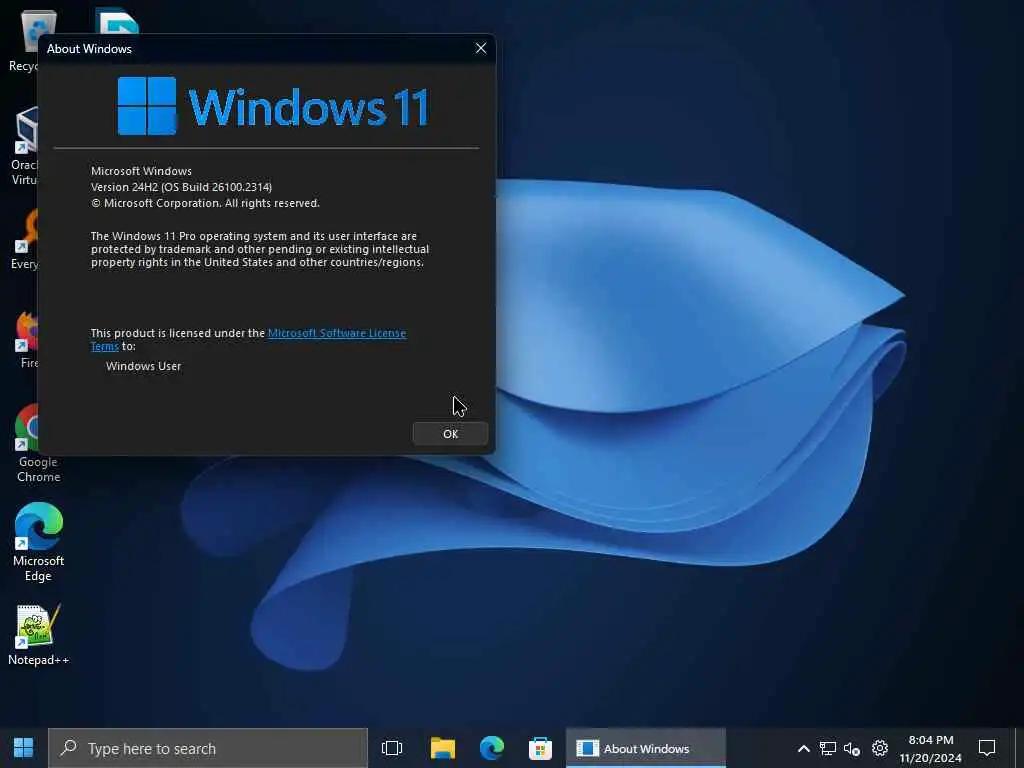Click the About Windows title bar text
Image resolution: width=1024 pixels, height=768 pixels.
(x=89, y=49)
